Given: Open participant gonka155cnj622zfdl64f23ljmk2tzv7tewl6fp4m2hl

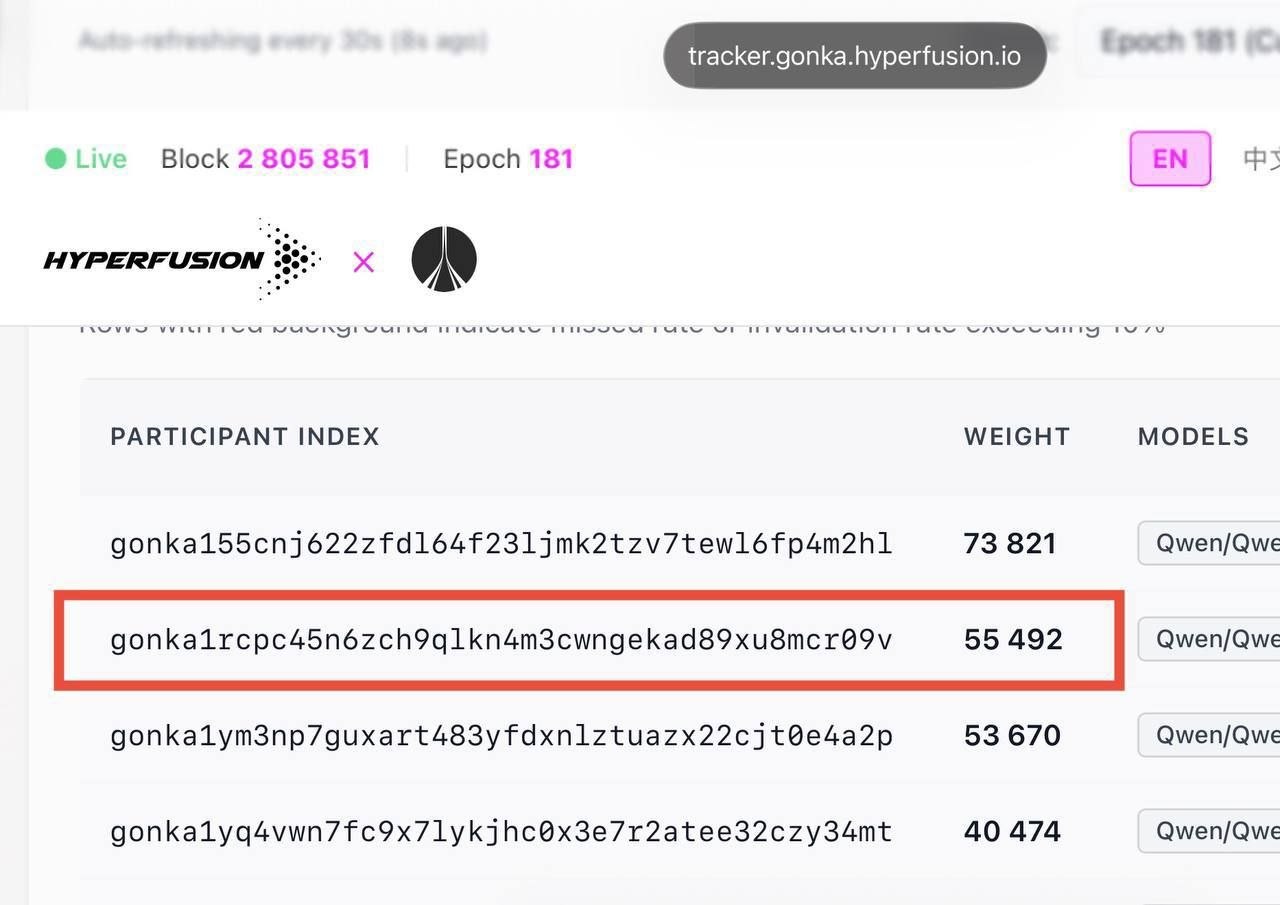Looking at the screenshot, I should (501, 544).
